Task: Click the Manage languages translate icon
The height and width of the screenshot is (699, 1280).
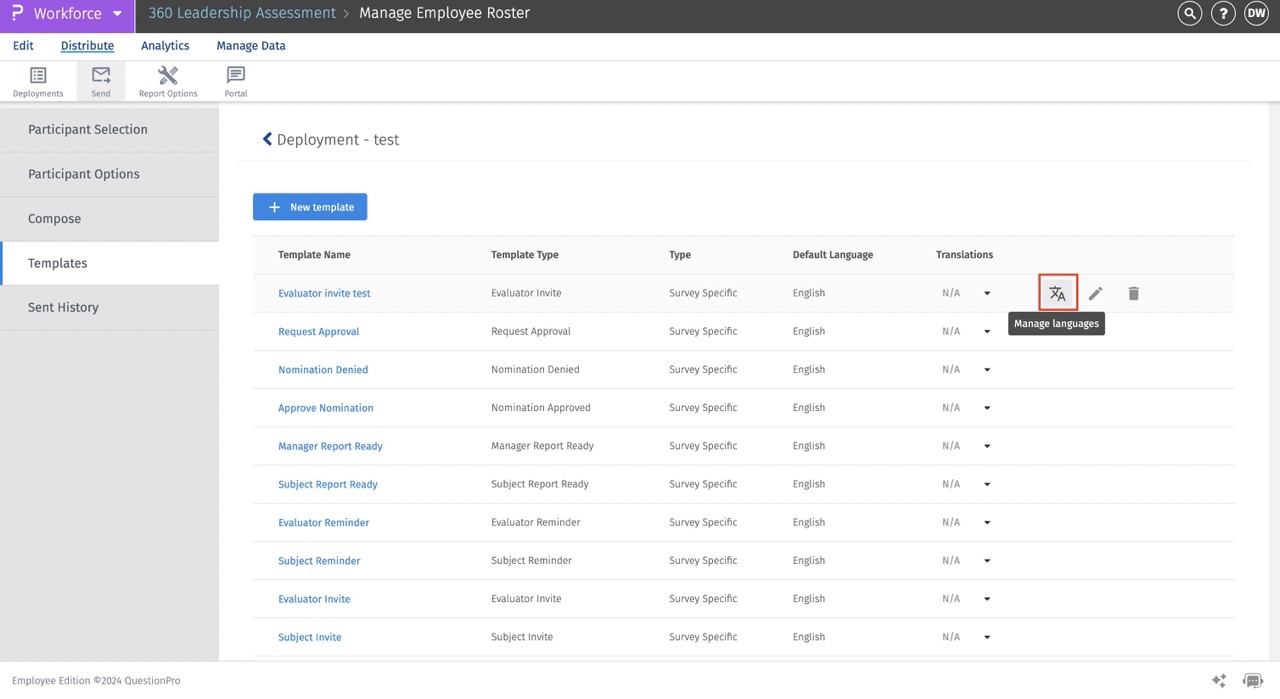Action: point(1057,293)
